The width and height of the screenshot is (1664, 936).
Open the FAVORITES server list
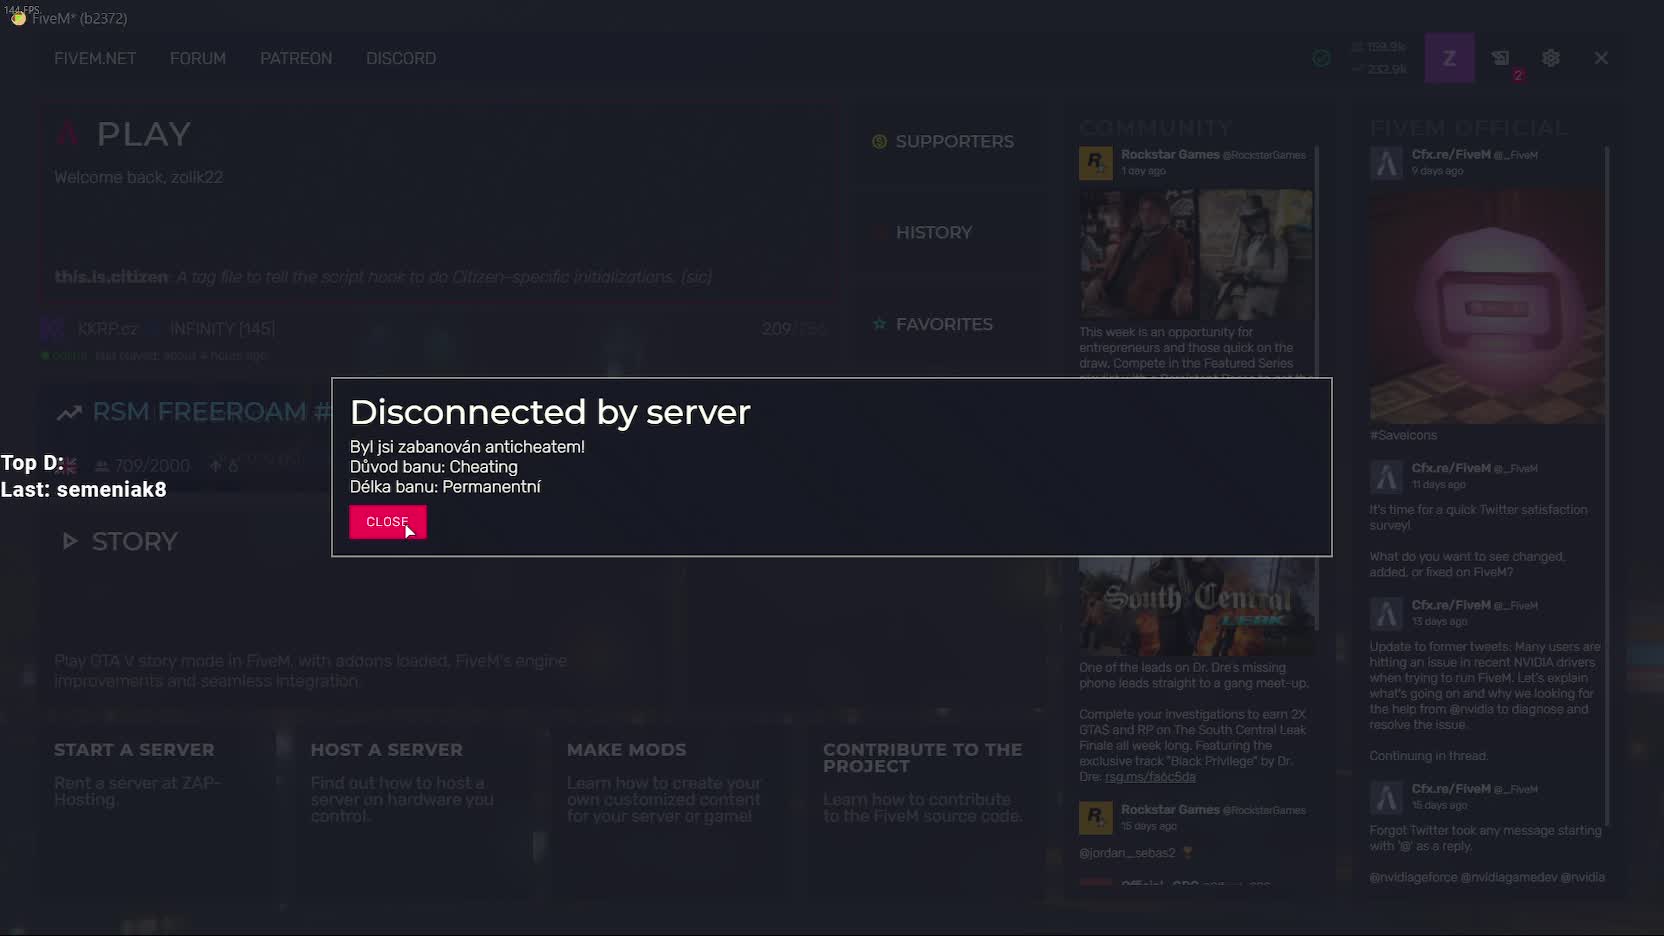click(944, 324)
